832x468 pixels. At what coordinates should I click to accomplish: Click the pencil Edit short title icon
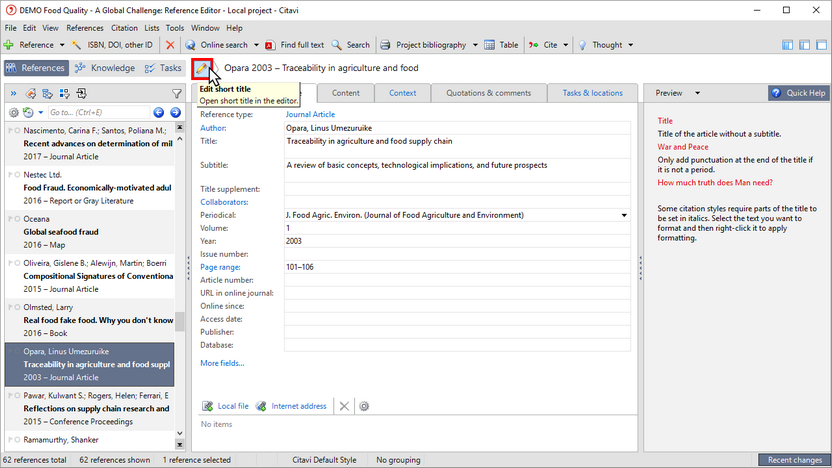[202, 68]
